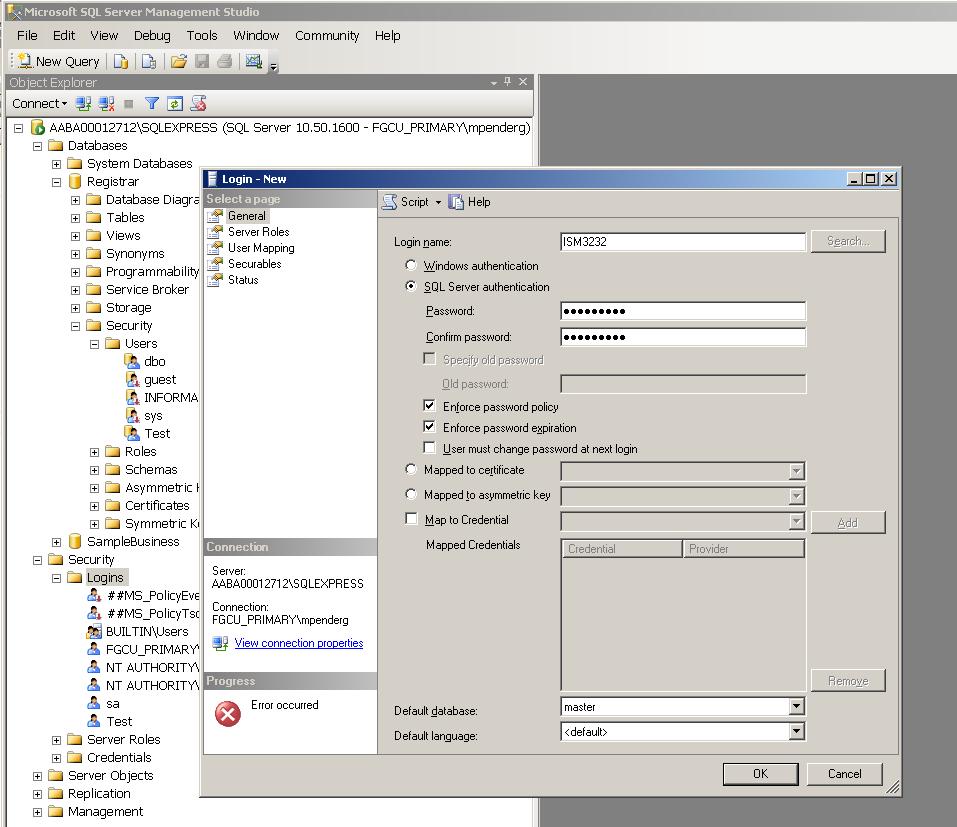Image resolution: width=957 pixels, height=827 pixels.
Task: Click the OK button in Login dialog
Action: (760, 774)
